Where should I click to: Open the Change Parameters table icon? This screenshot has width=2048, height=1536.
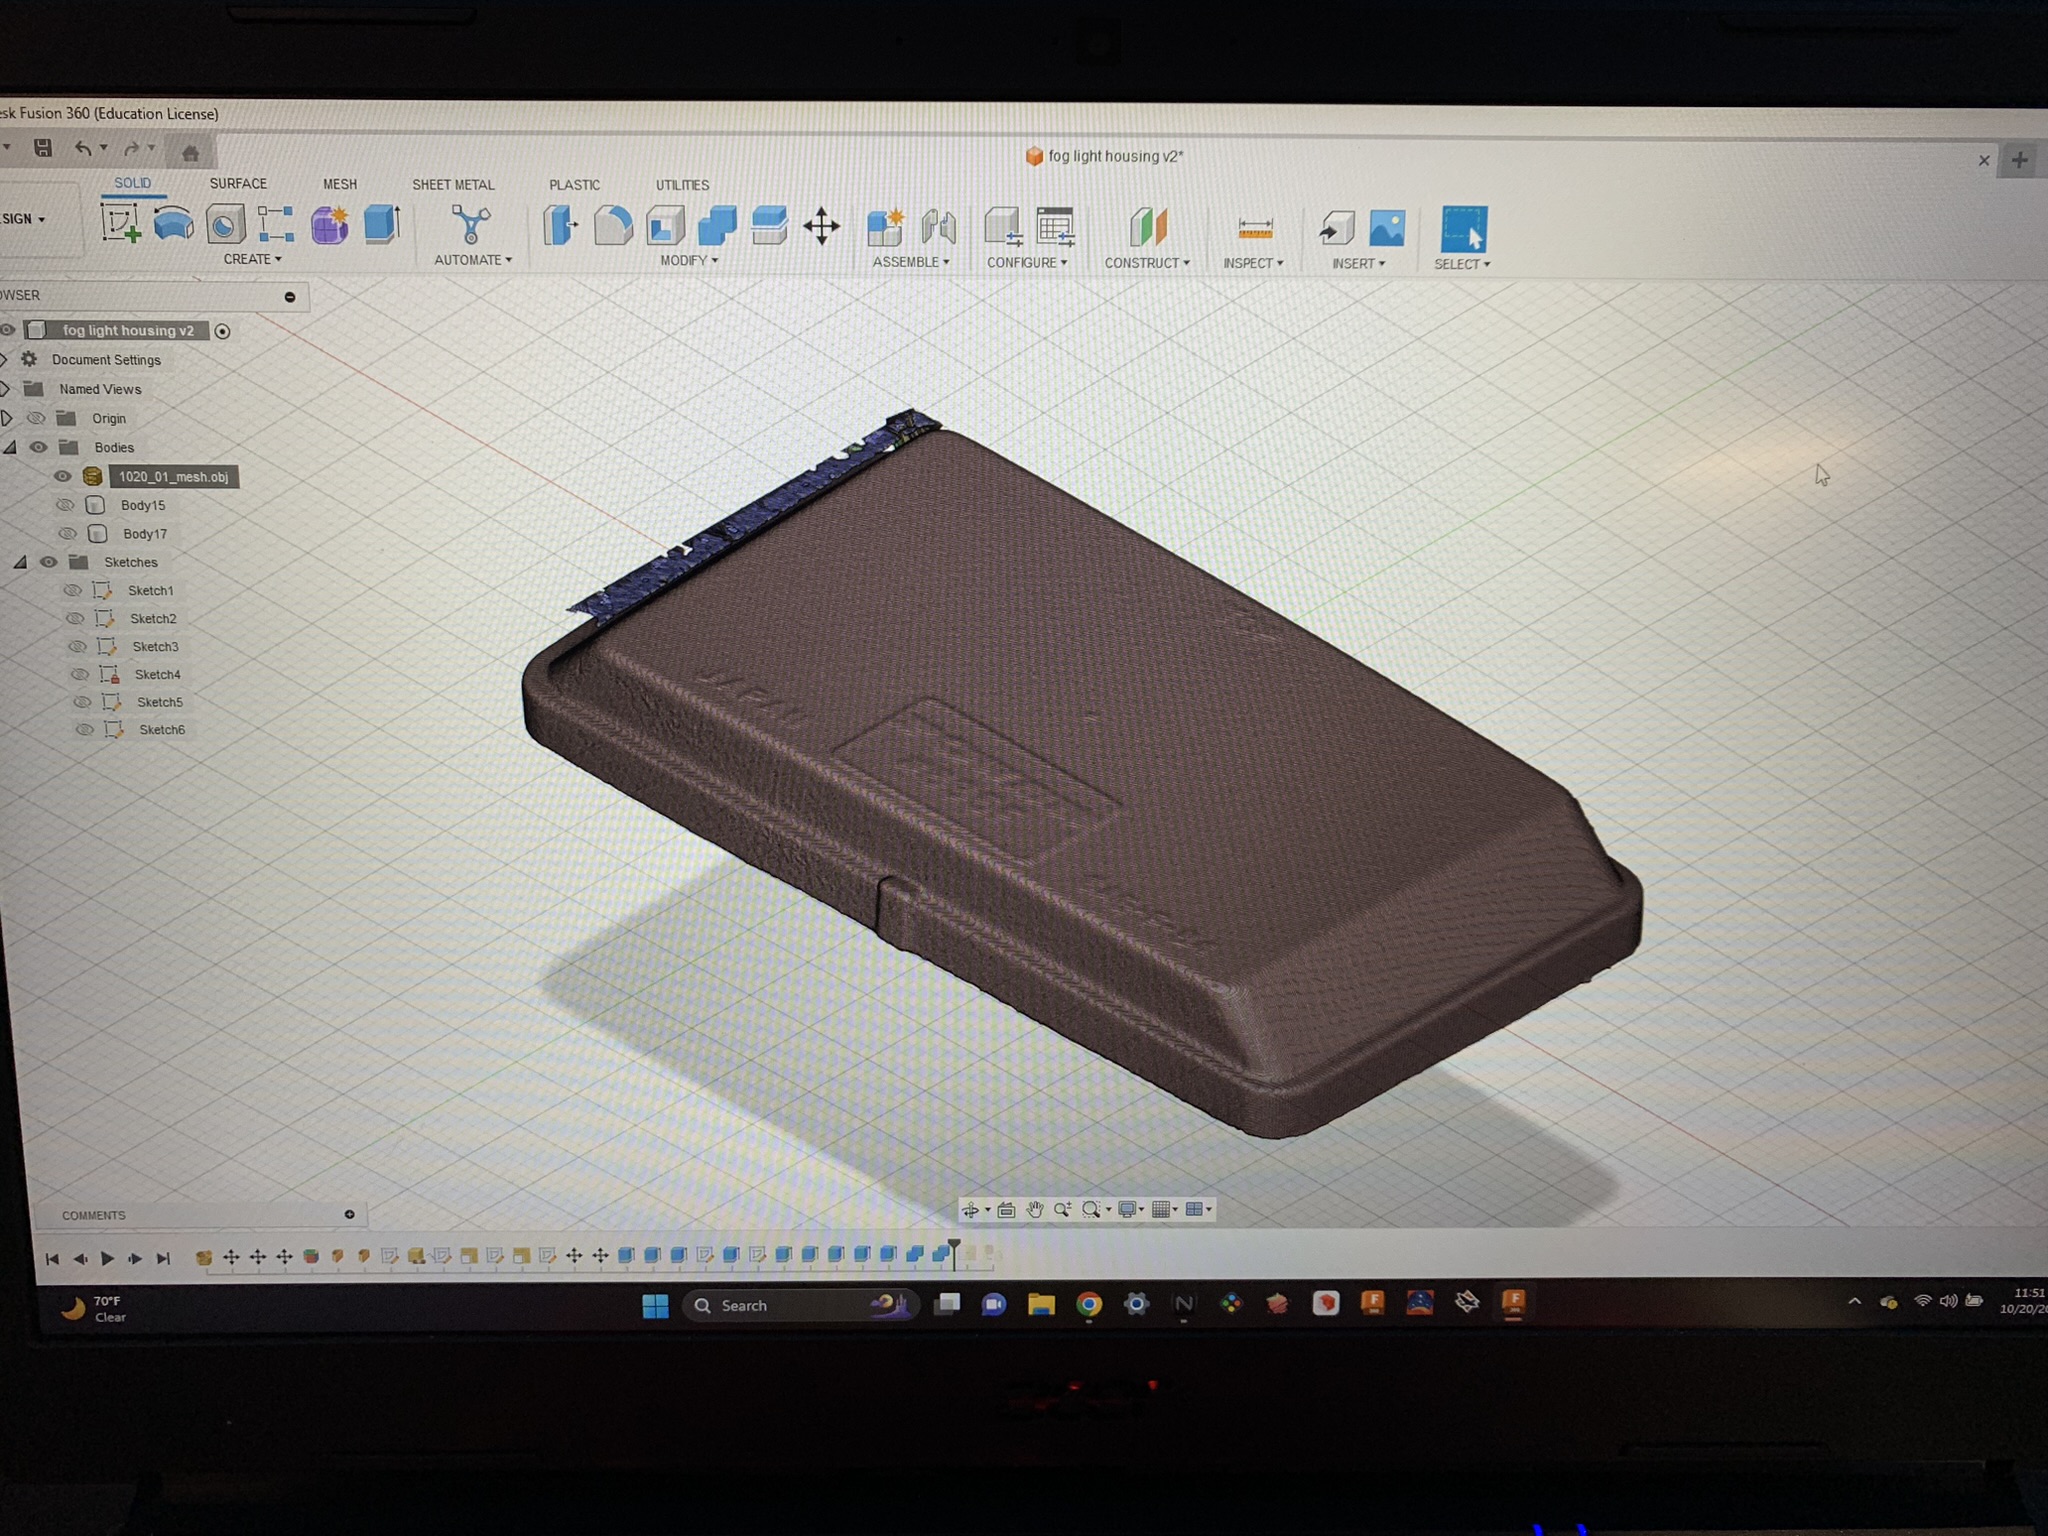tap(1055, 228)
